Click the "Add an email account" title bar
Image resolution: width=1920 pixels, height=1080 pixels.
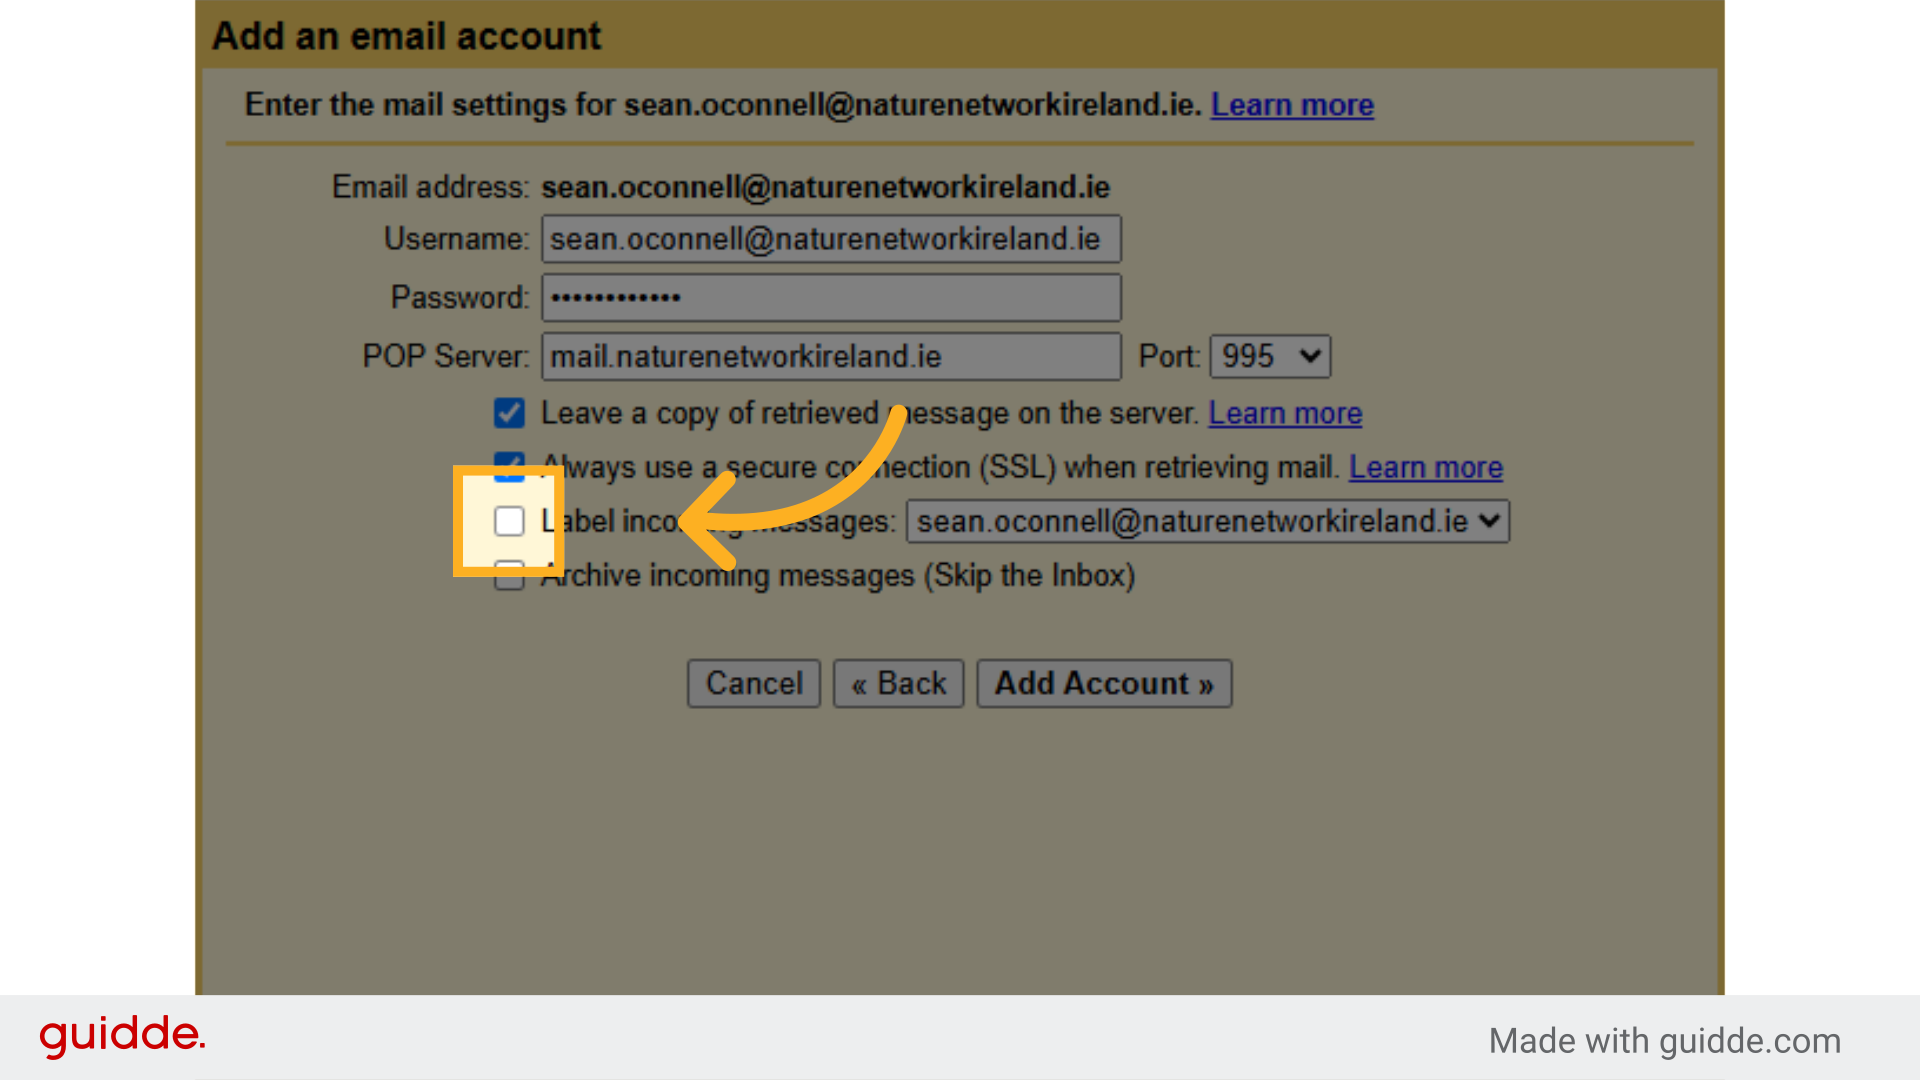click(406, 35)
